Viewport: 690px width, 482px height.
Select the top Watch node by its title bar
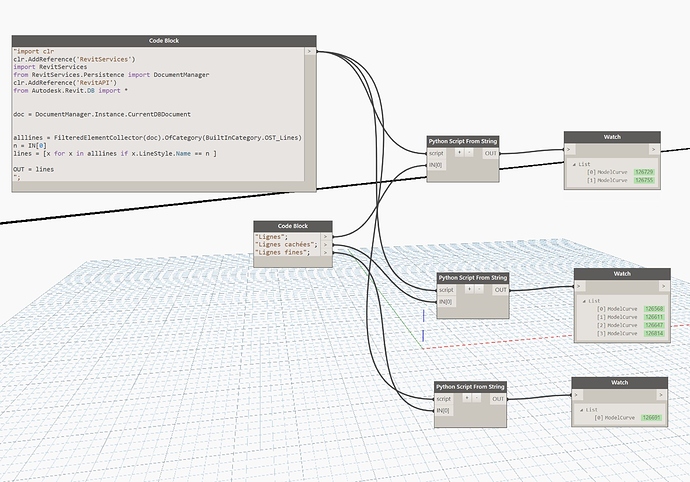[x=611, y=137]
